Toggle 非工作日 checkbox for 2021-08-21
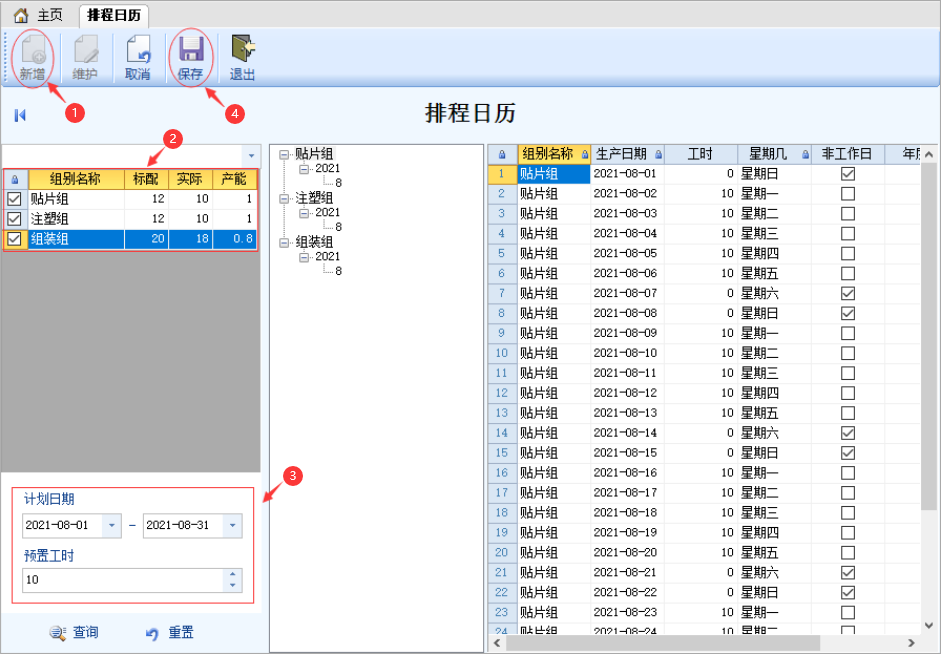 point(847,572)
